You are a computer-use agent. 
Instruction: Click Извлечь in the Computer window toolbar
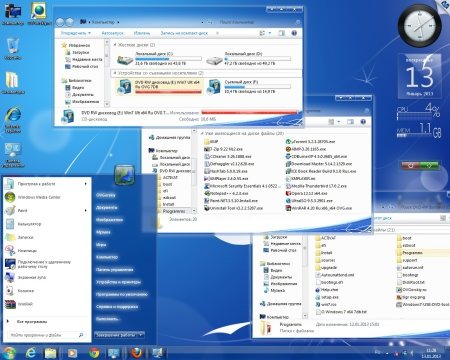[x=142, y=33]
